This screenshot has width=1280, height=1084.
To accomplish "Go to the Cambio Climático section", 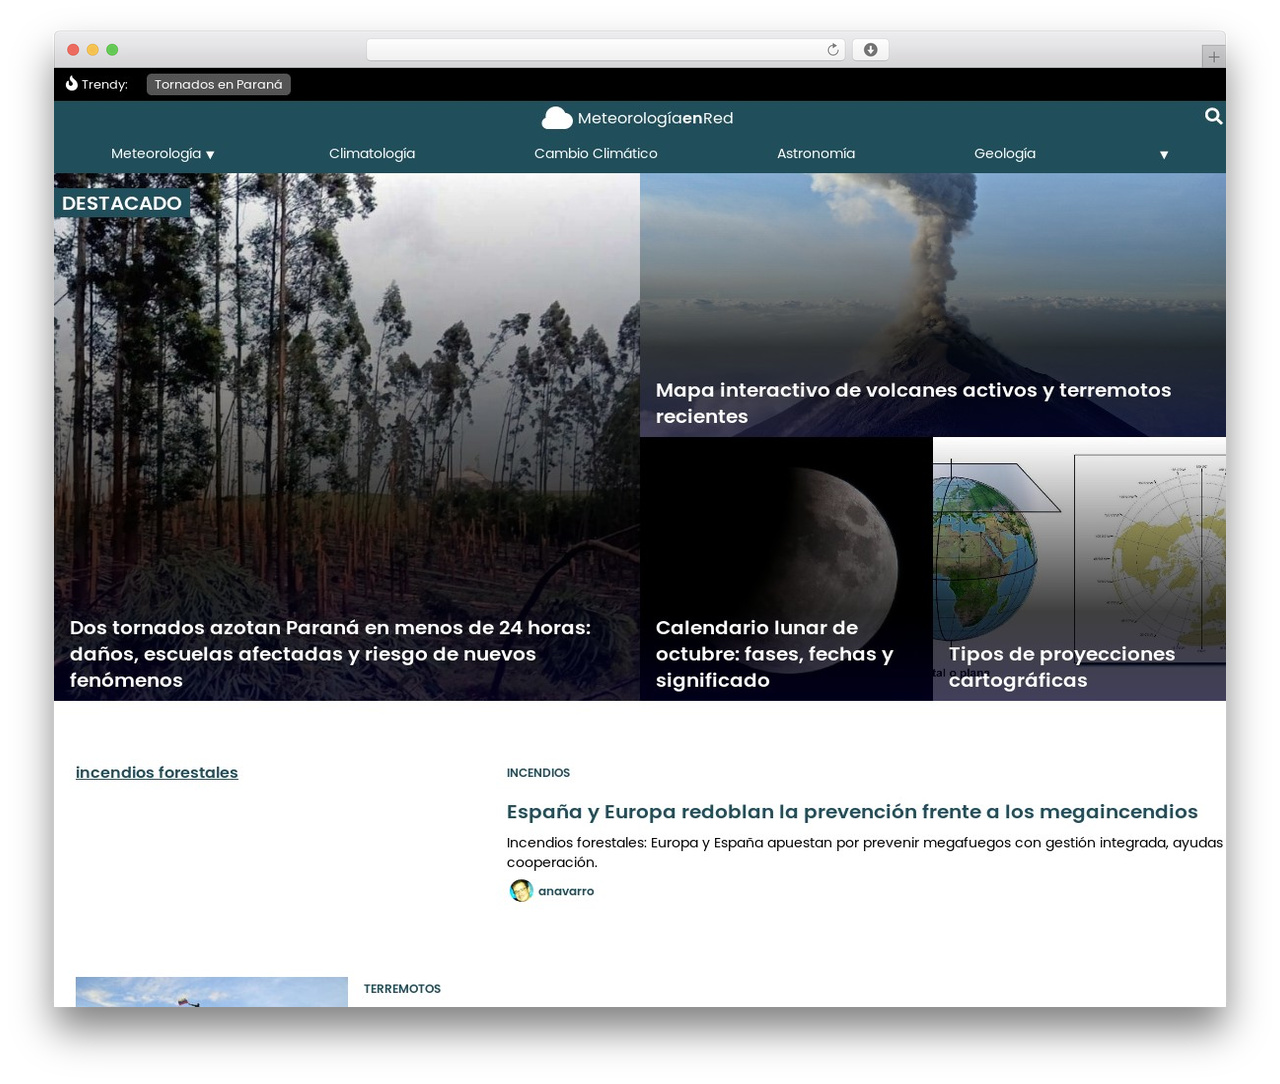I will click(x=596, y=153).
